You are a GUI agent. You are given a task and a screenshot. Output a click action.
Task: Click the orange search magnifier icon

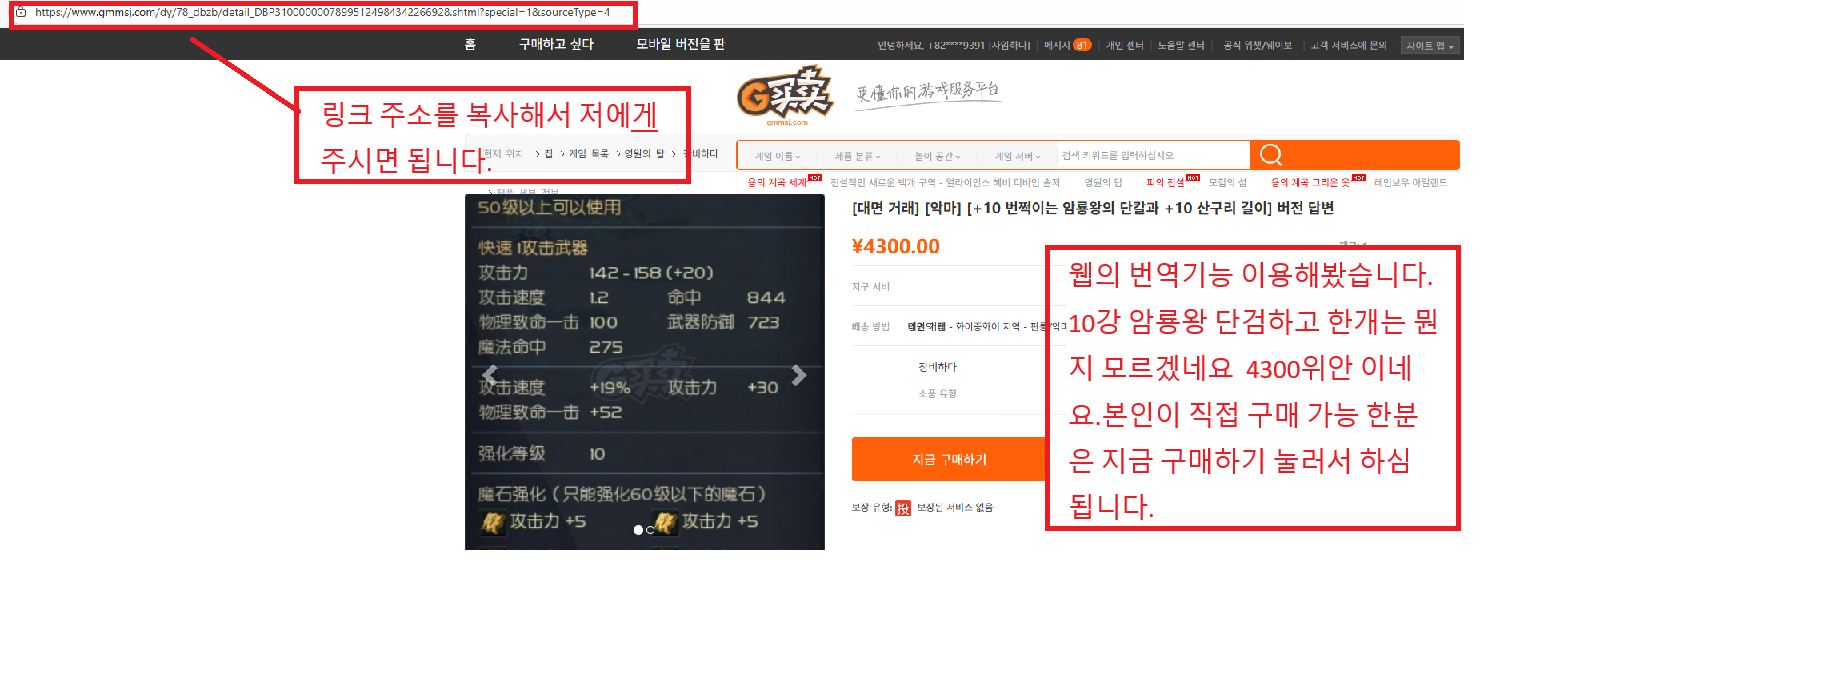point(1270,155)
